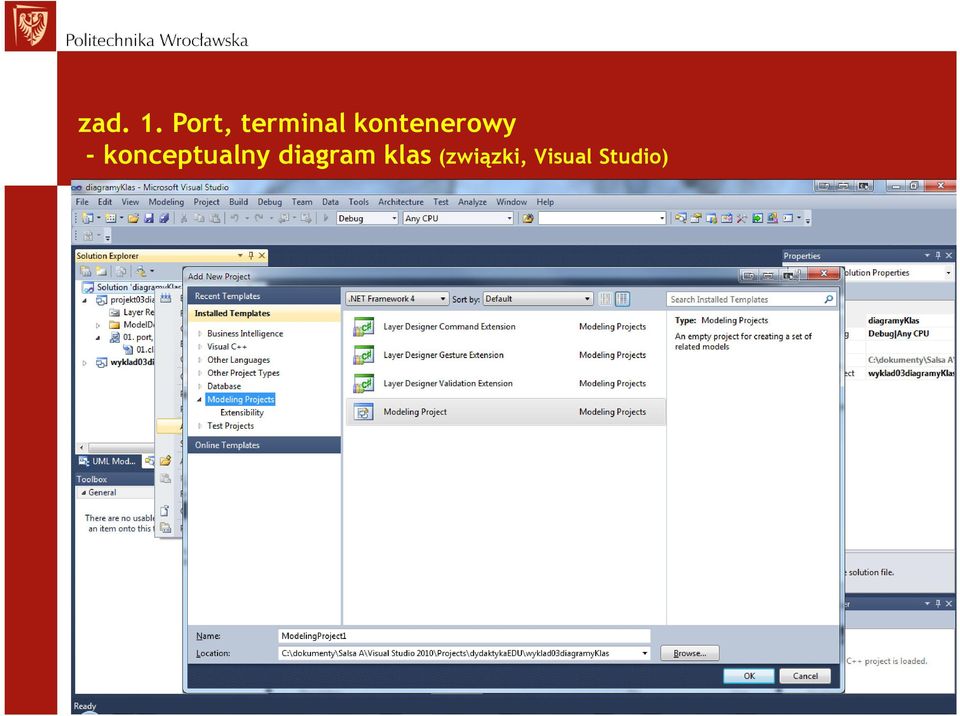Select Other Languages category
The width and height of the screenshot is (960, 716).
[238, 360]
